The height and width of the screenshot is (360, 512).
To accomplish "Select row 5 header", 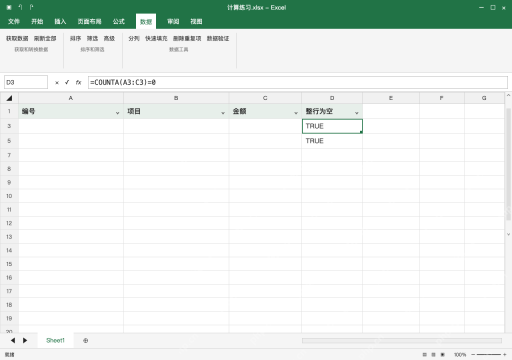I will click(9, 141).
